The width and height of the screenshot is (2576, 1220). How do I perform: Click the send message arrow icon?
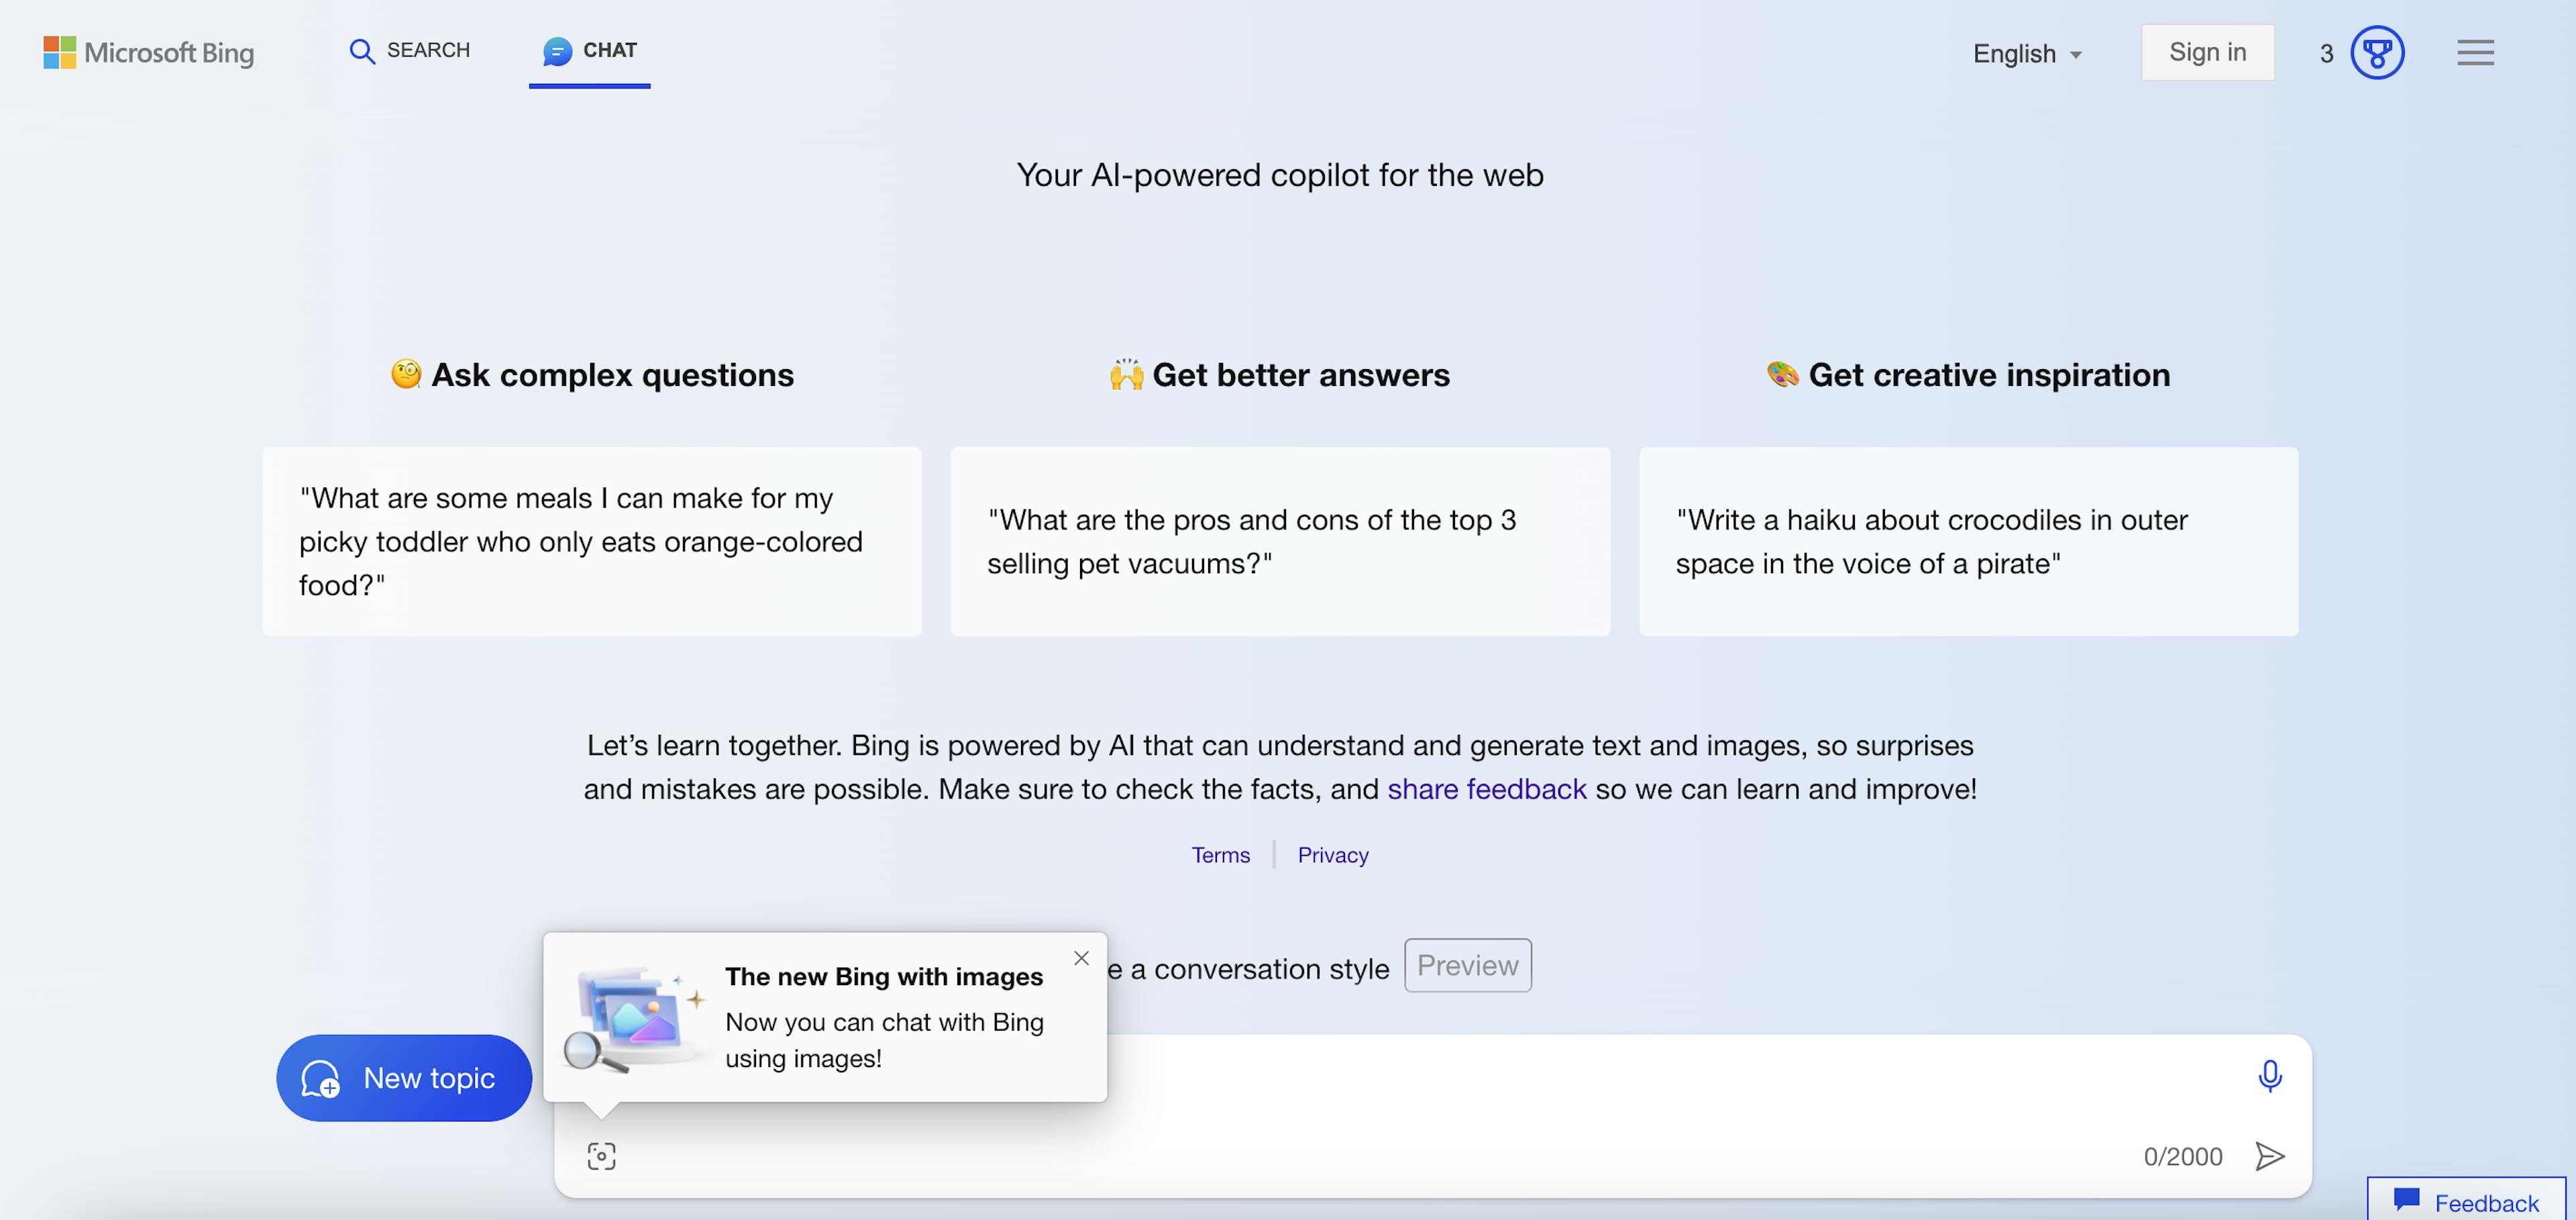pyautogui.click(x=2272, y=1154)
